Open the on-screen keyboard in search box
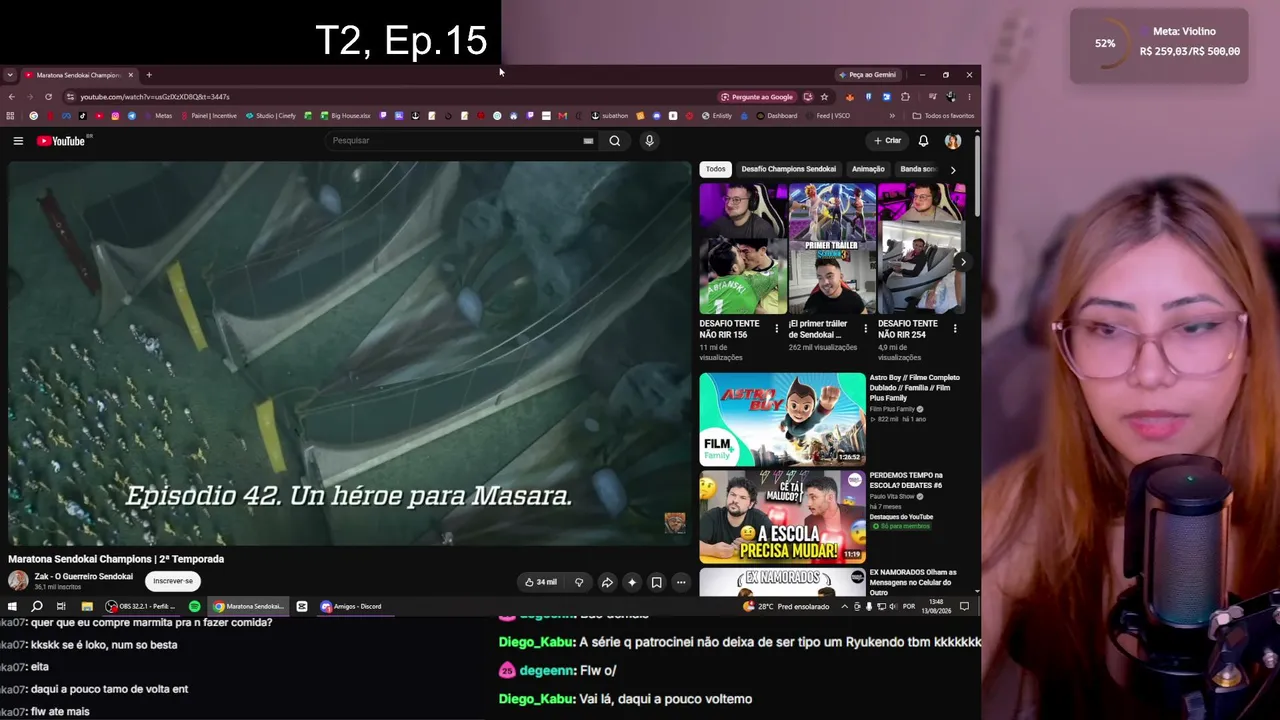Image resolution: width=1280 pixels, height=720 pixels. (x=588, y=141)
